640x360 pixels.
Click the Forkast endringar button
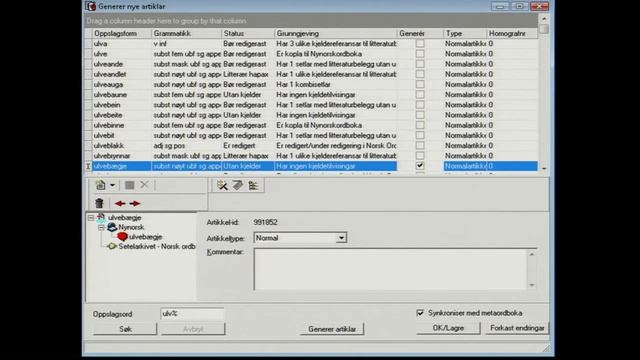pos(517,328)
